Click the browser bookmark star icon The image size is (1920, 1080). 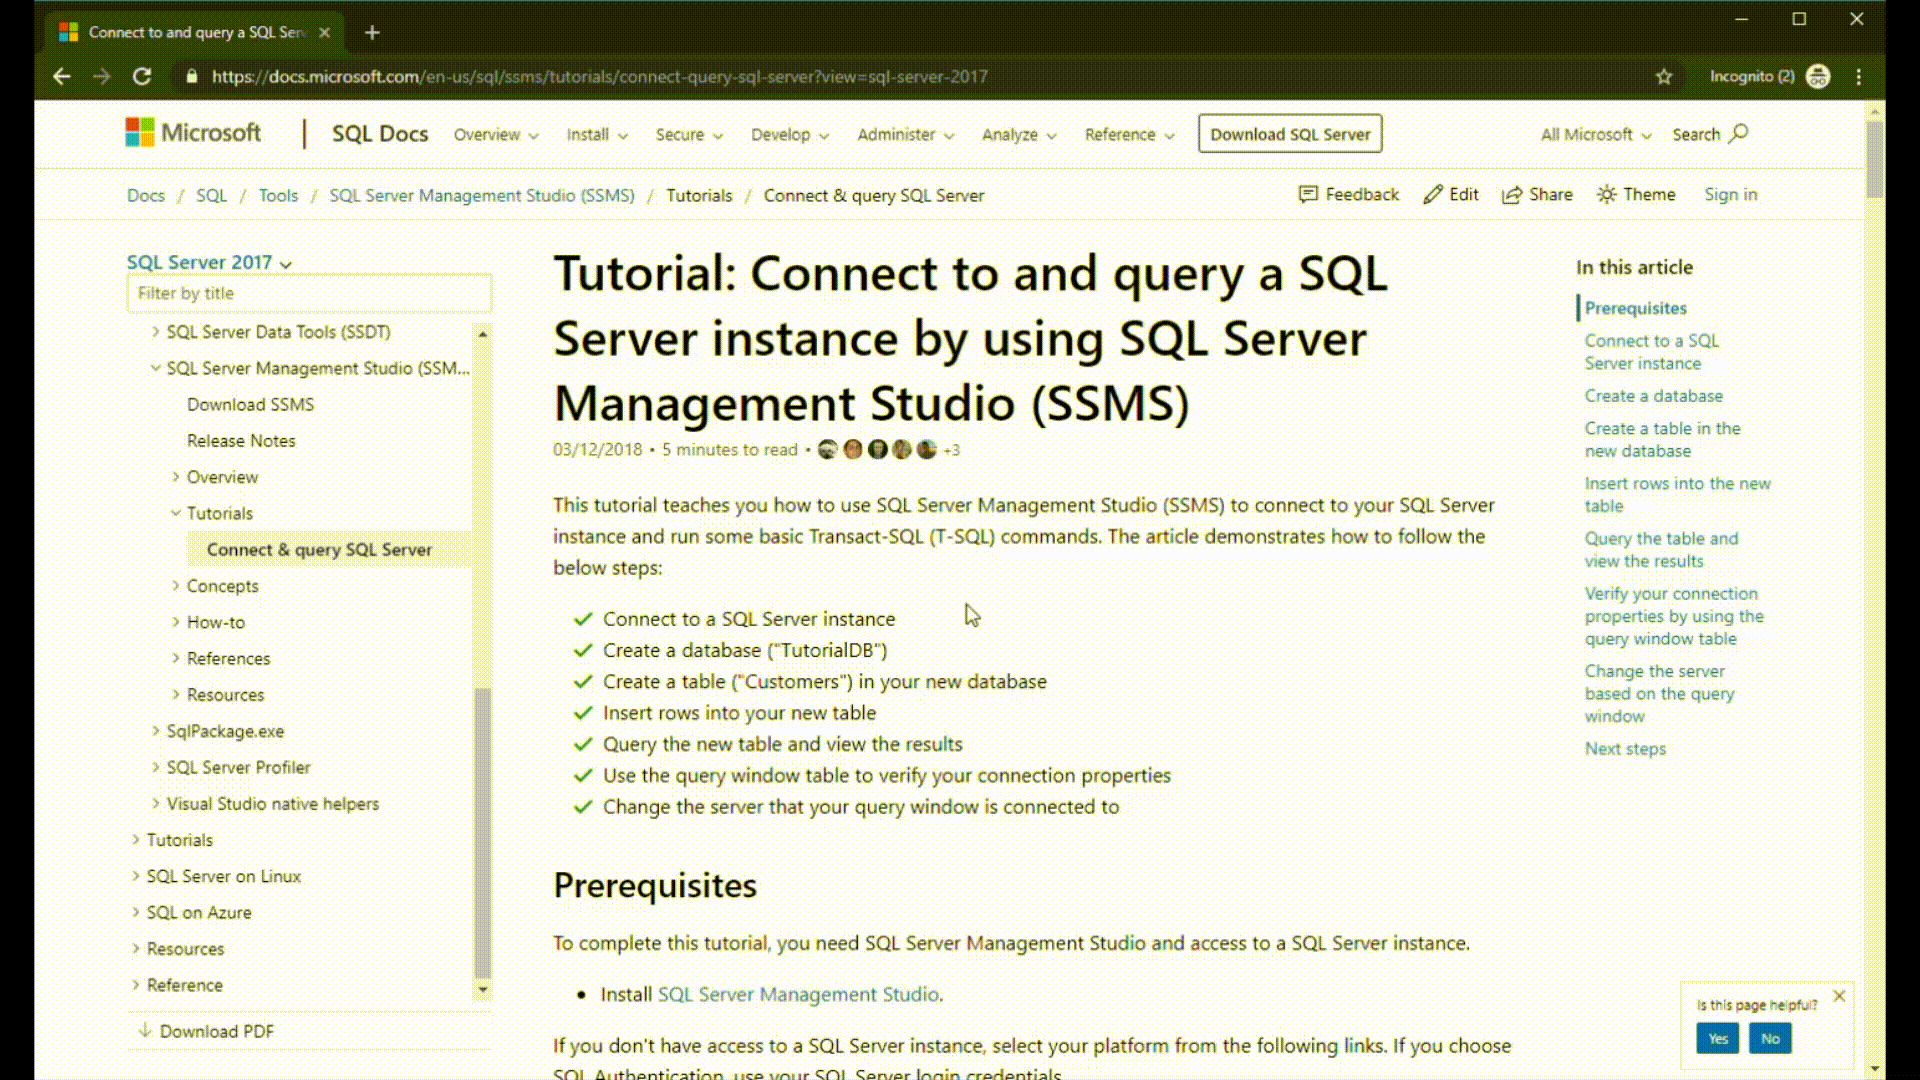(x=1664, y=76)
